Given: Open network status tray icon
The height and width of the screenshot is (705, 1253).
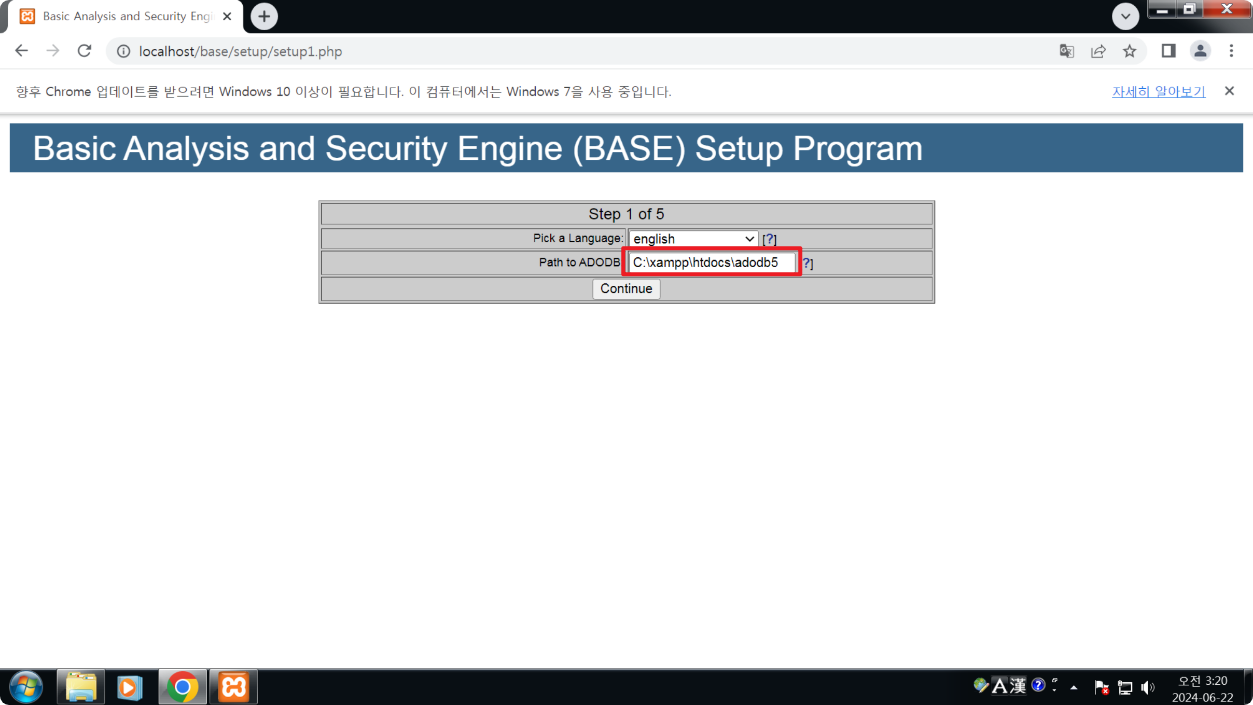Looking at the screenshot, I should coord(1125,688).
